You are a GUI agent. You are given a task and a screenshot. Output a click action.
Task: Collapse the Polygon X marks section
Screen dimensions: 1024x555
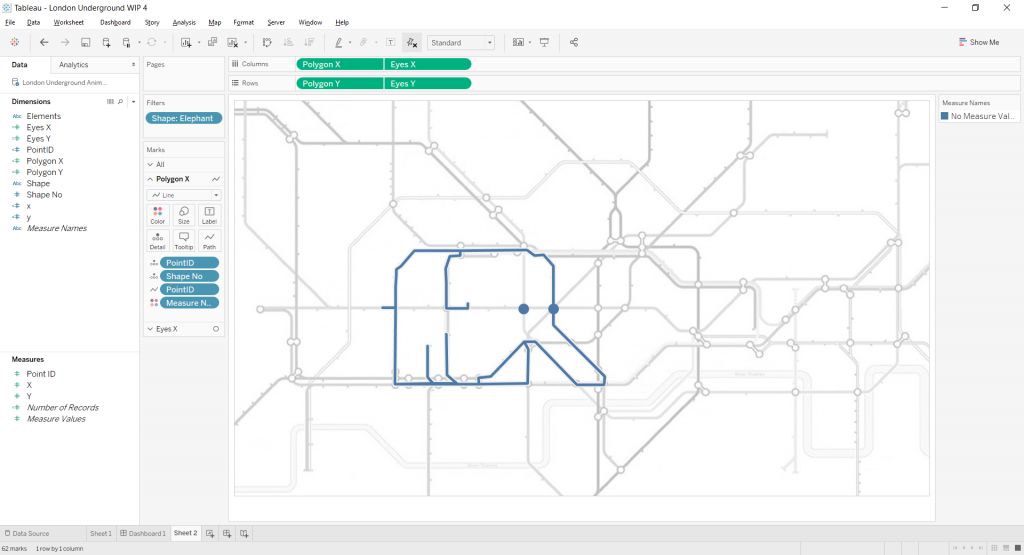tap(150, 179)
